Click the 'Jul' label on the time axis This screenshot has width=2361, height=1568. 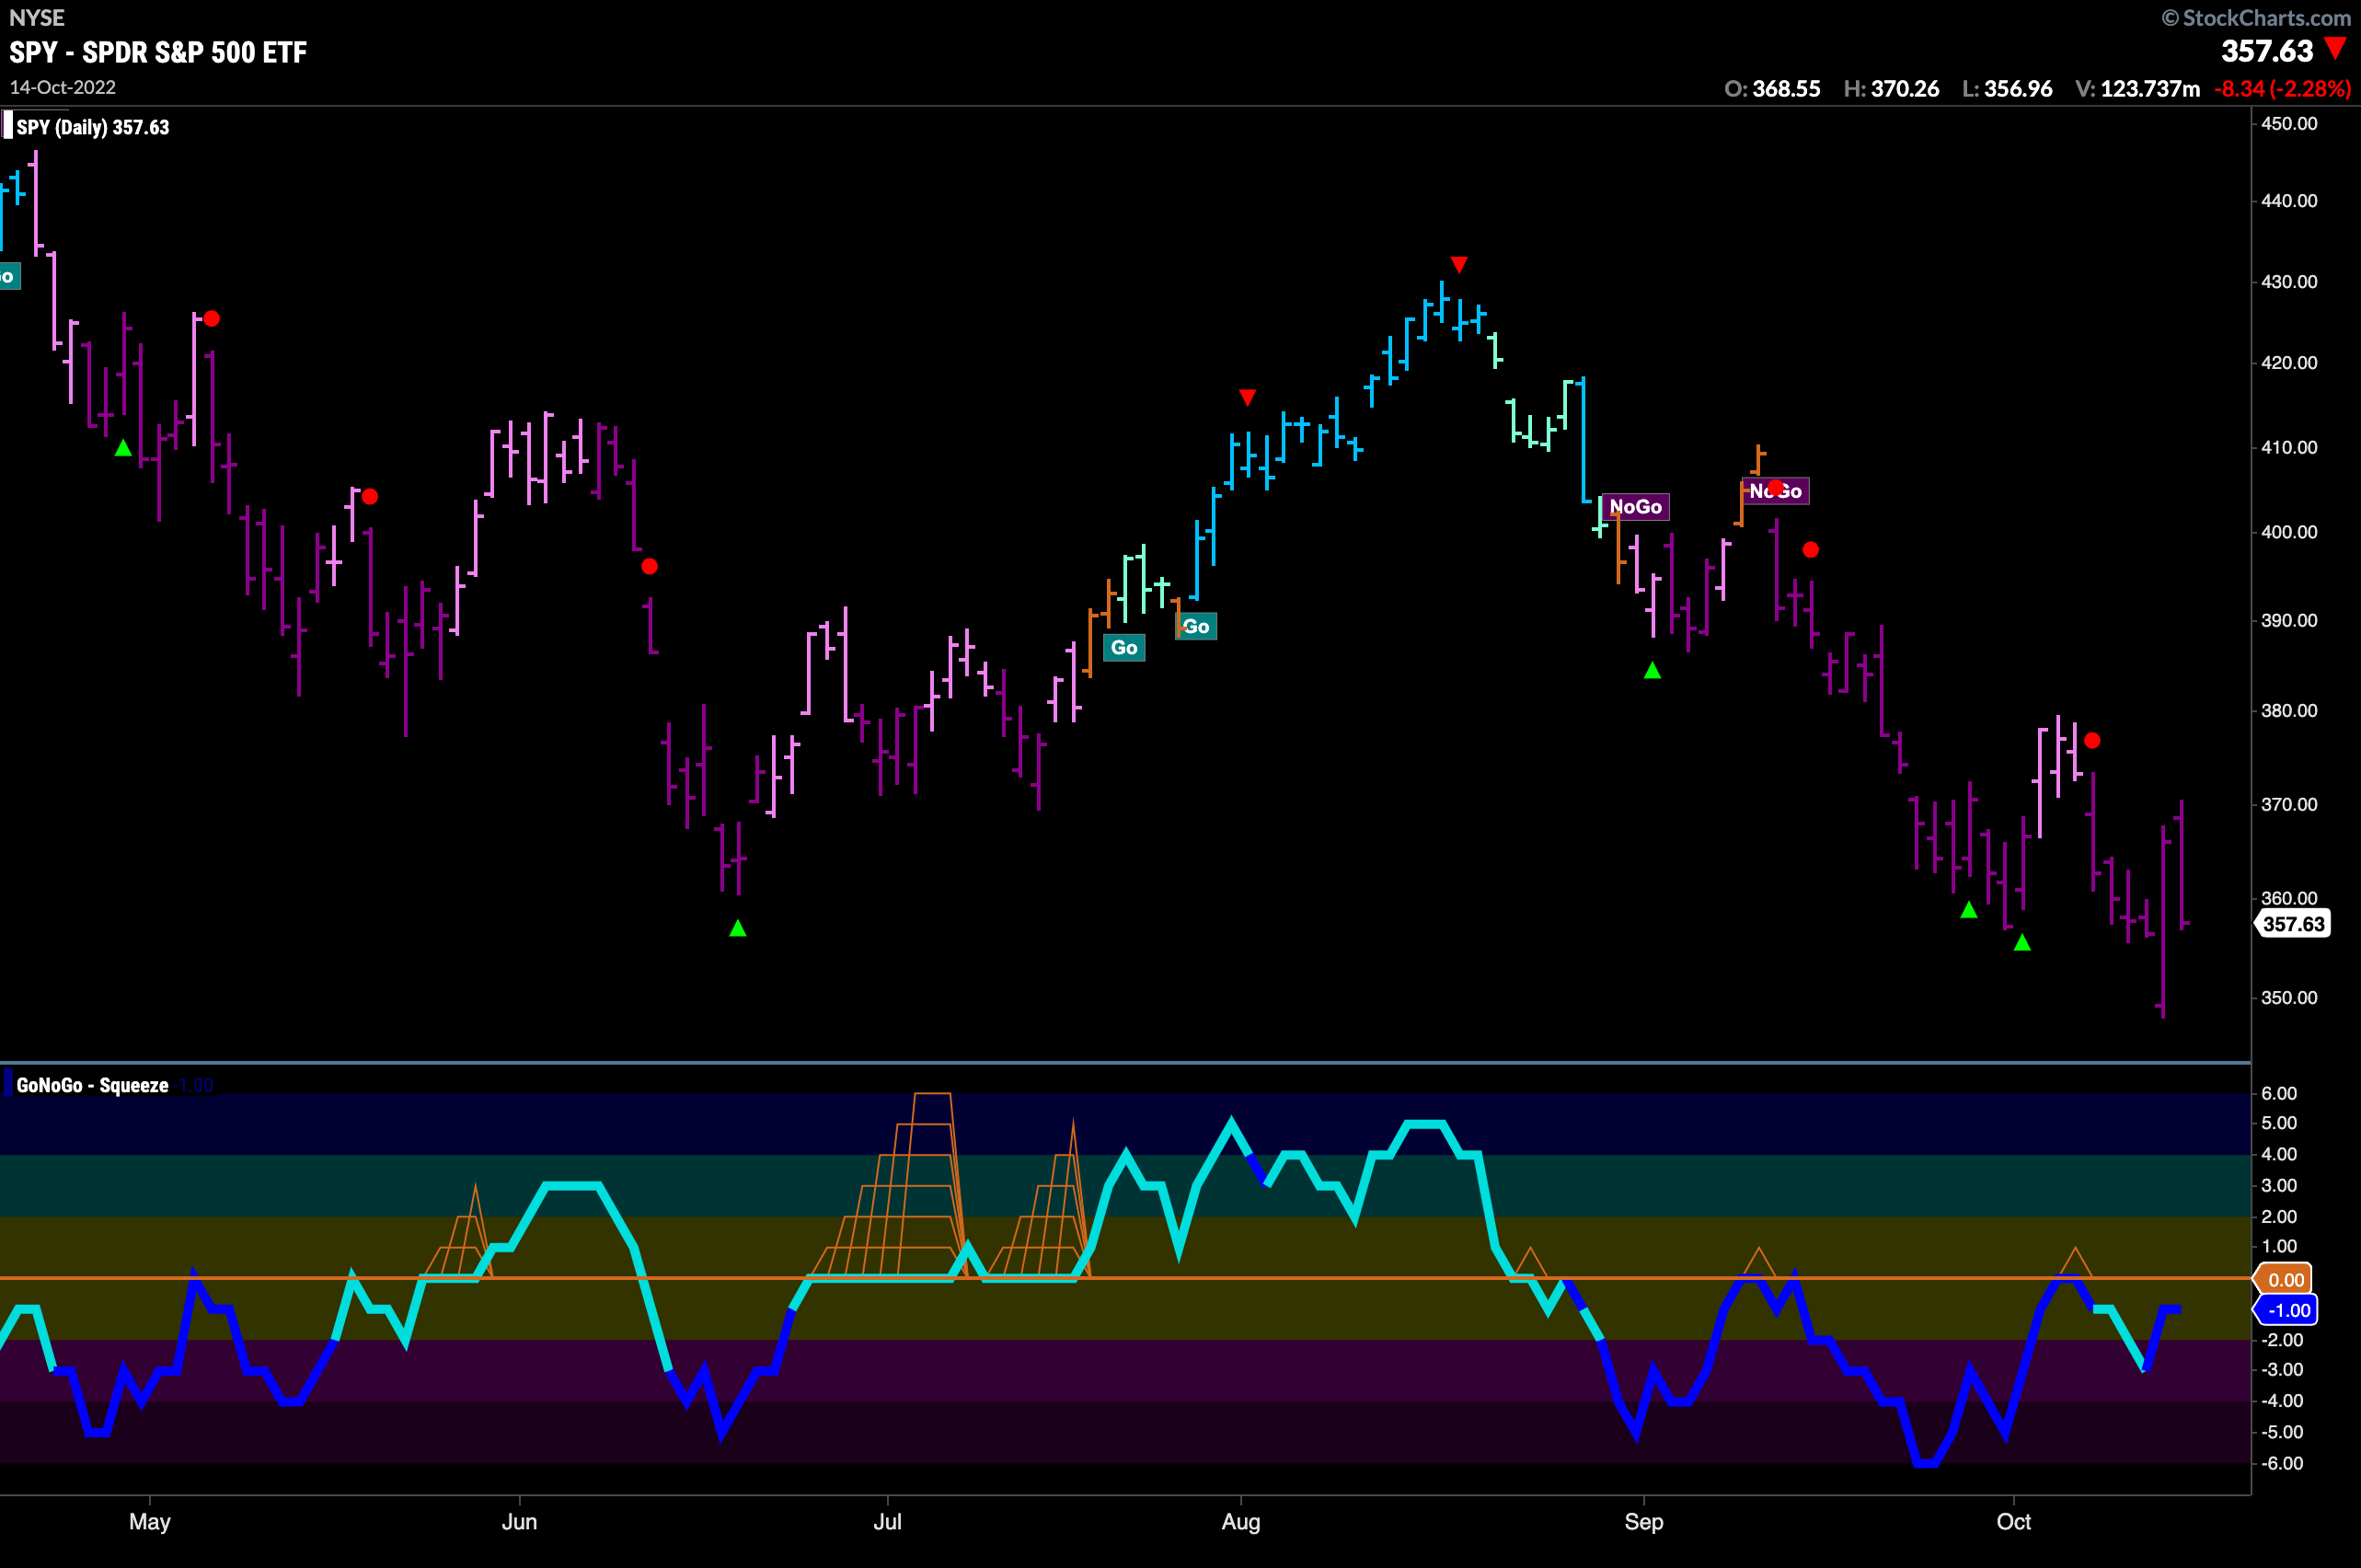pyautogui.click(x=887, y=1522)
